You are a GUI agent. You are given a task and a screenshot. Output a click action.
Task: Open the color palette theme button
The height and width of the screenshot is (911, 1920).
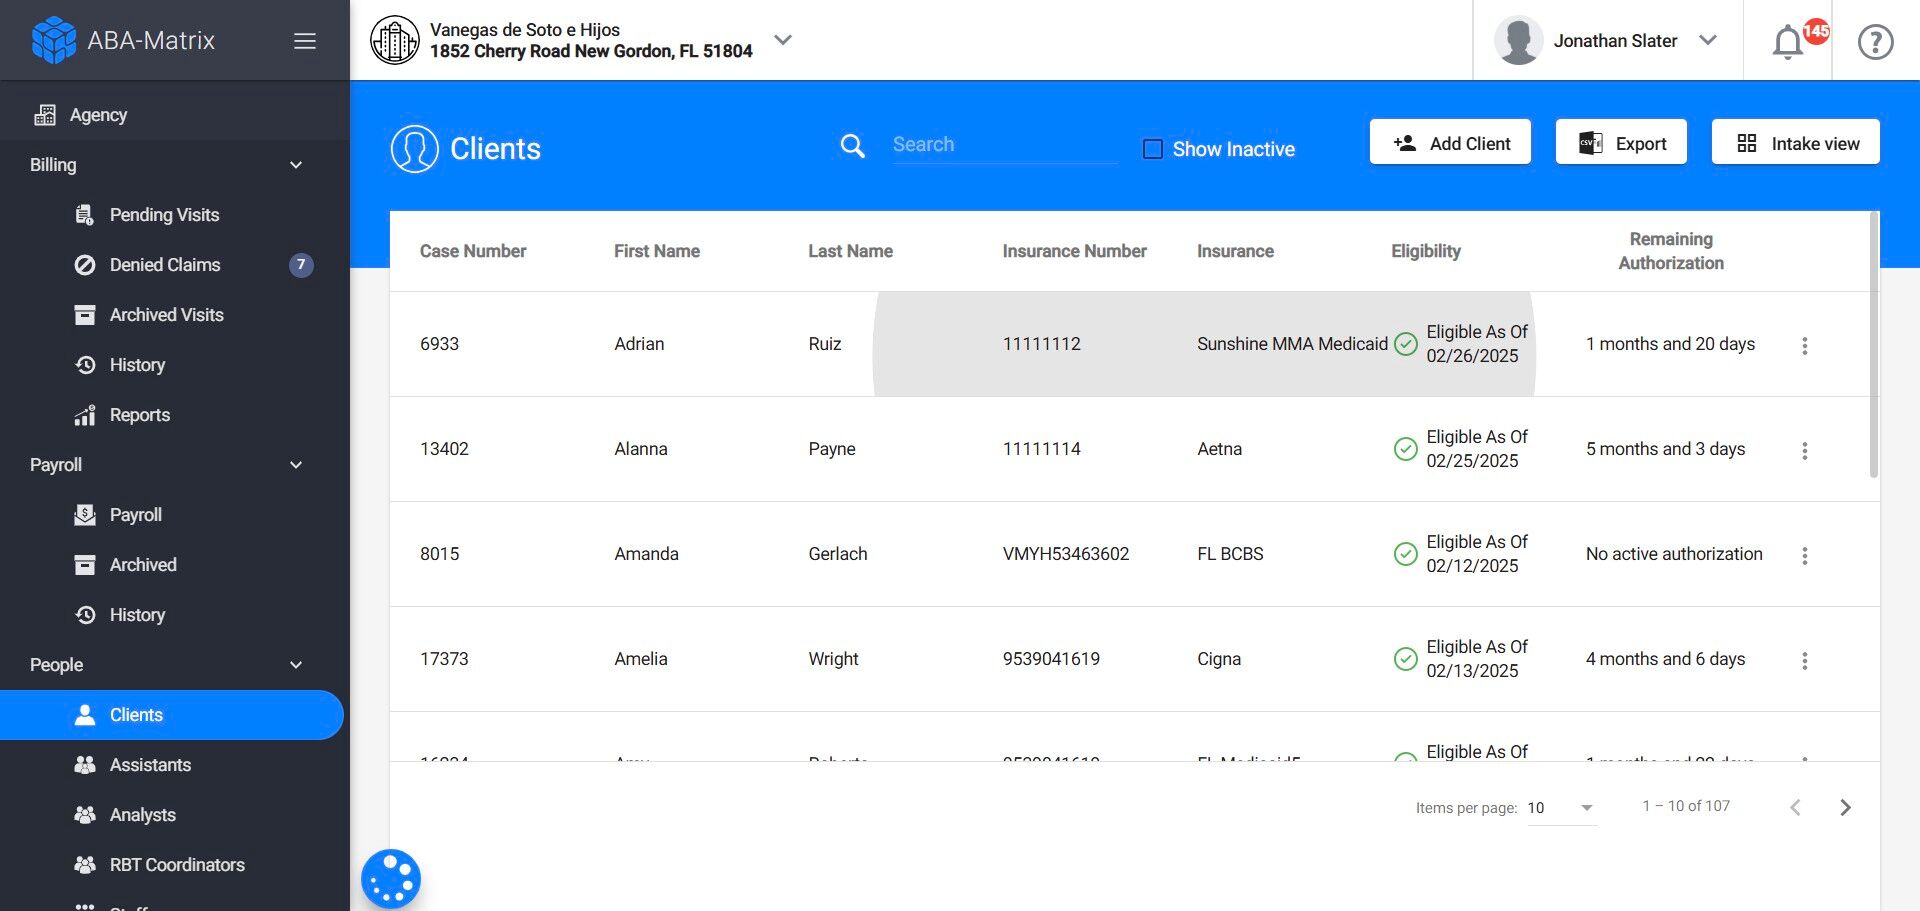[x=391, y=879]
